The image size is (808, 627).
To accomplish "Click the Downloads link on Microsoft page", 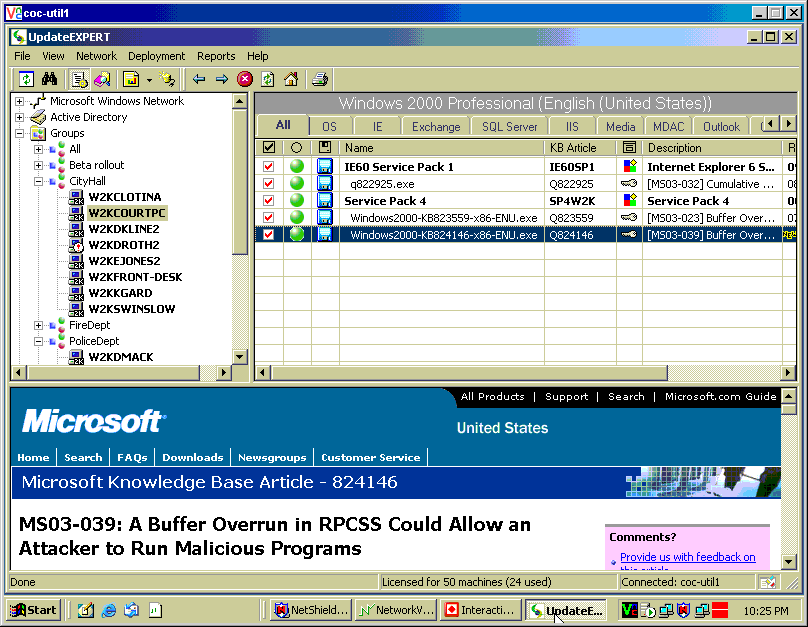I will (192, 457).
